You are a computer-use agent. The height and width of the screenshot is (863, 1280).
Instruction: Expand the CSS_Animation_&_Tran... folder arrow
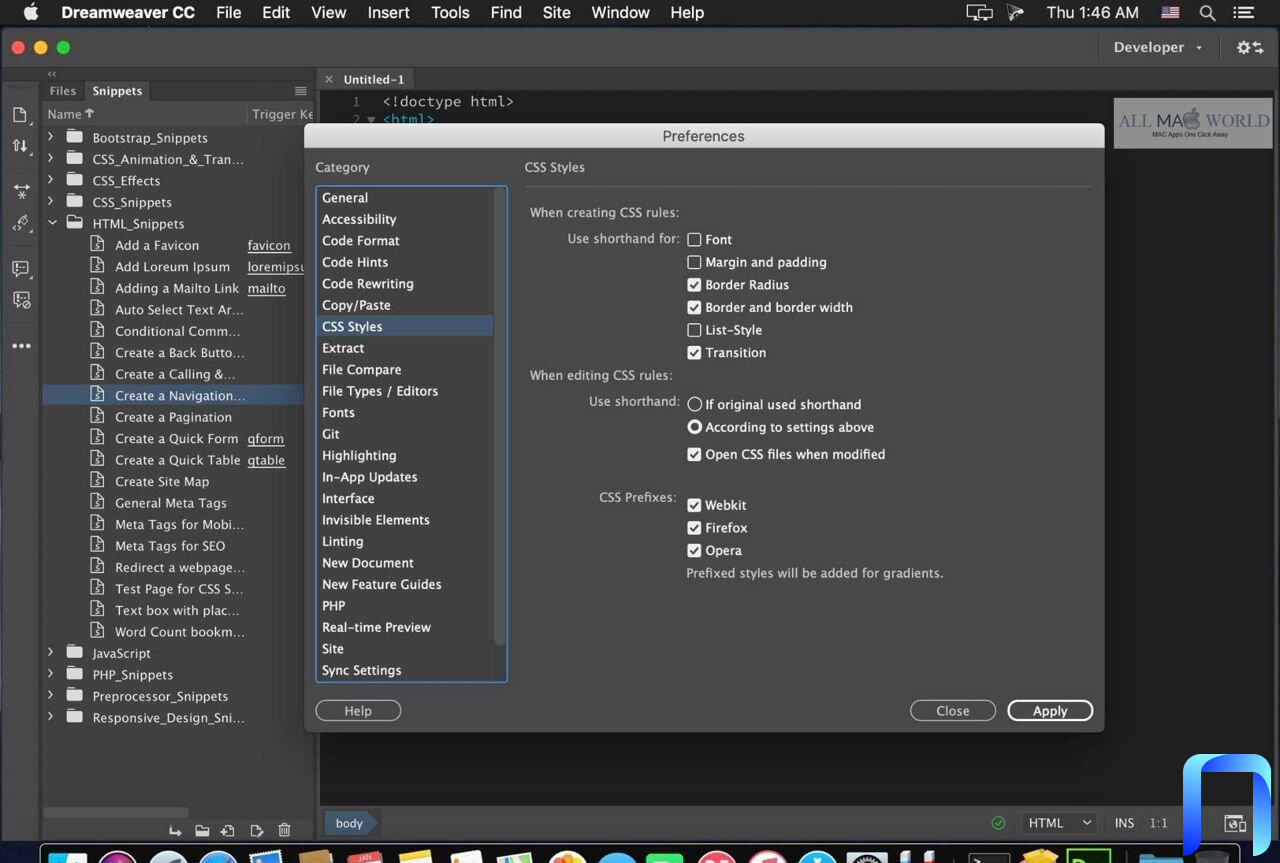[x=51, y=158]
